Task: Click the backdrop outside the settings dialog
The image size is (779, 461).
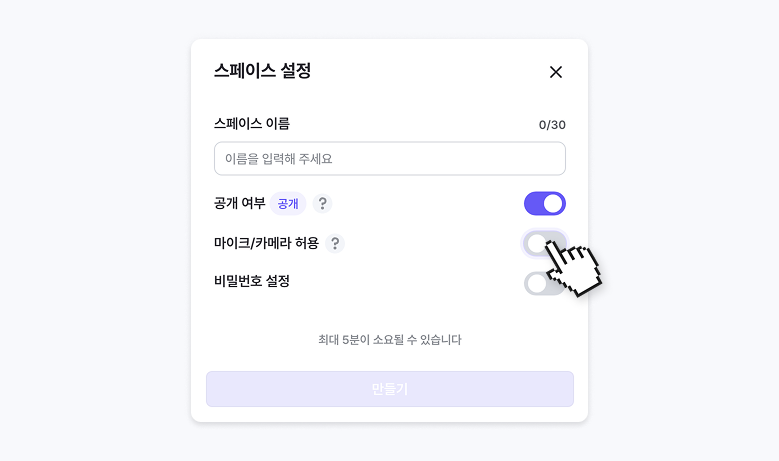Action: [x=90, y=230]
